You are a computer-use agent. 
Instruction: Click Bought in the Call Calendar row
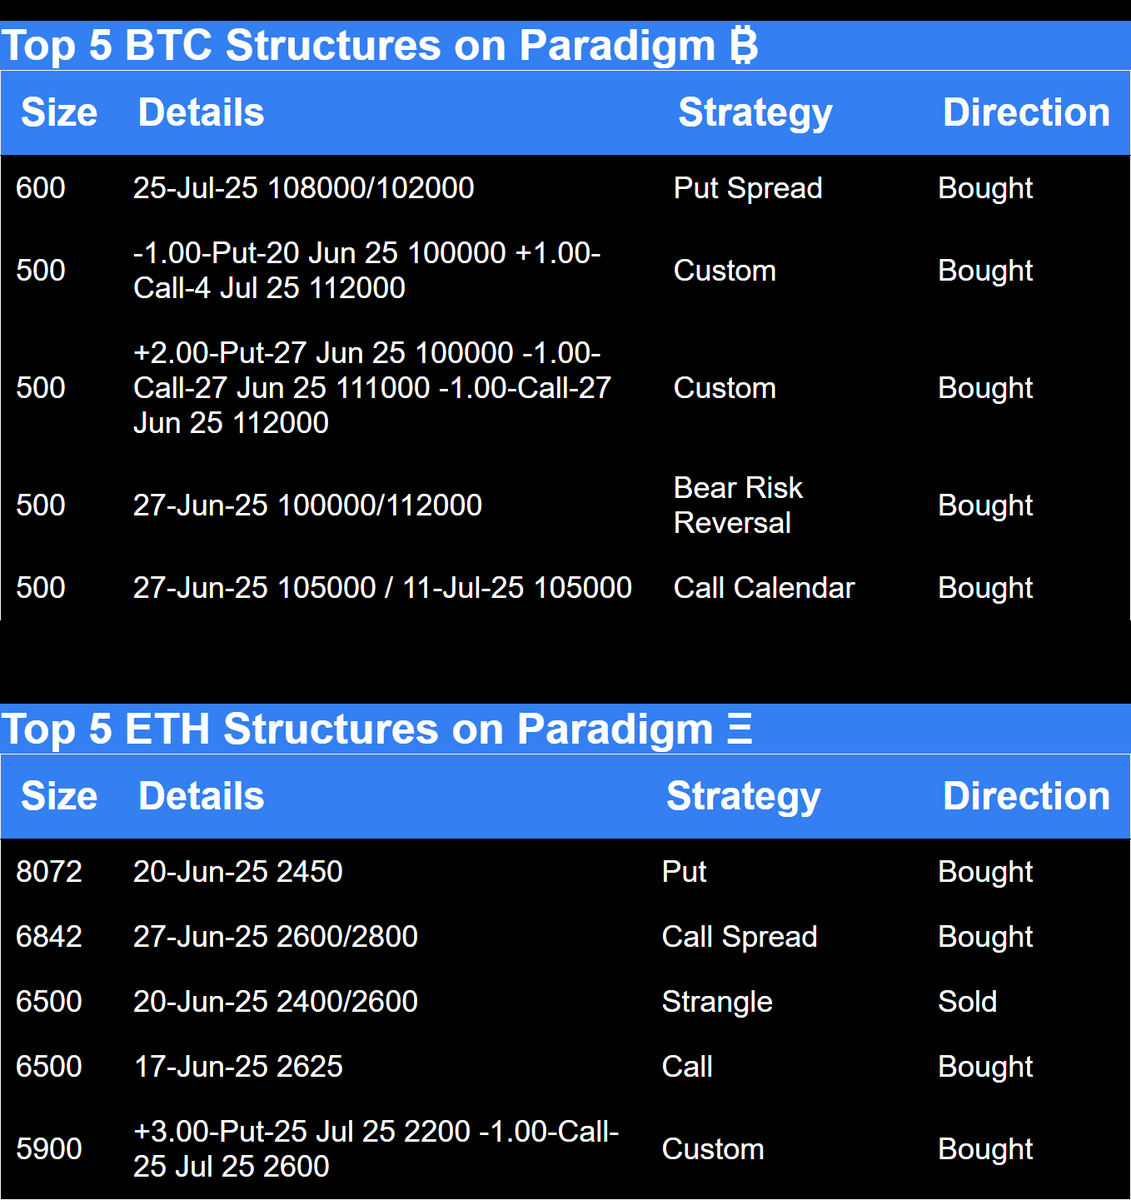pos(985,588)
